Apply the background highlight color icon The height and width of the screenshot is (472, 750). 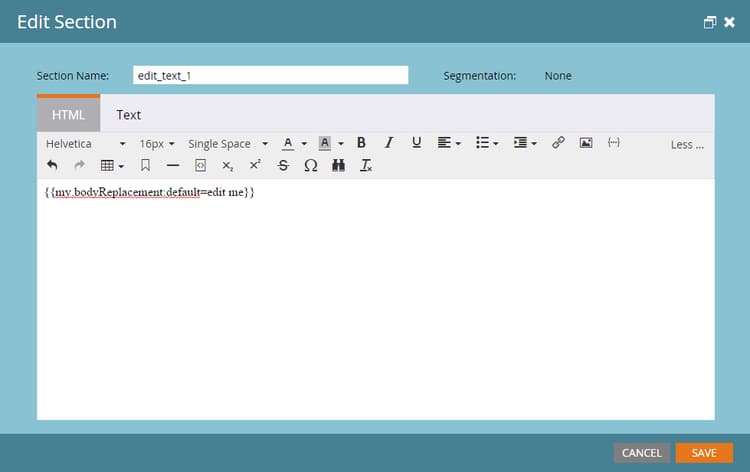(325, 143)
